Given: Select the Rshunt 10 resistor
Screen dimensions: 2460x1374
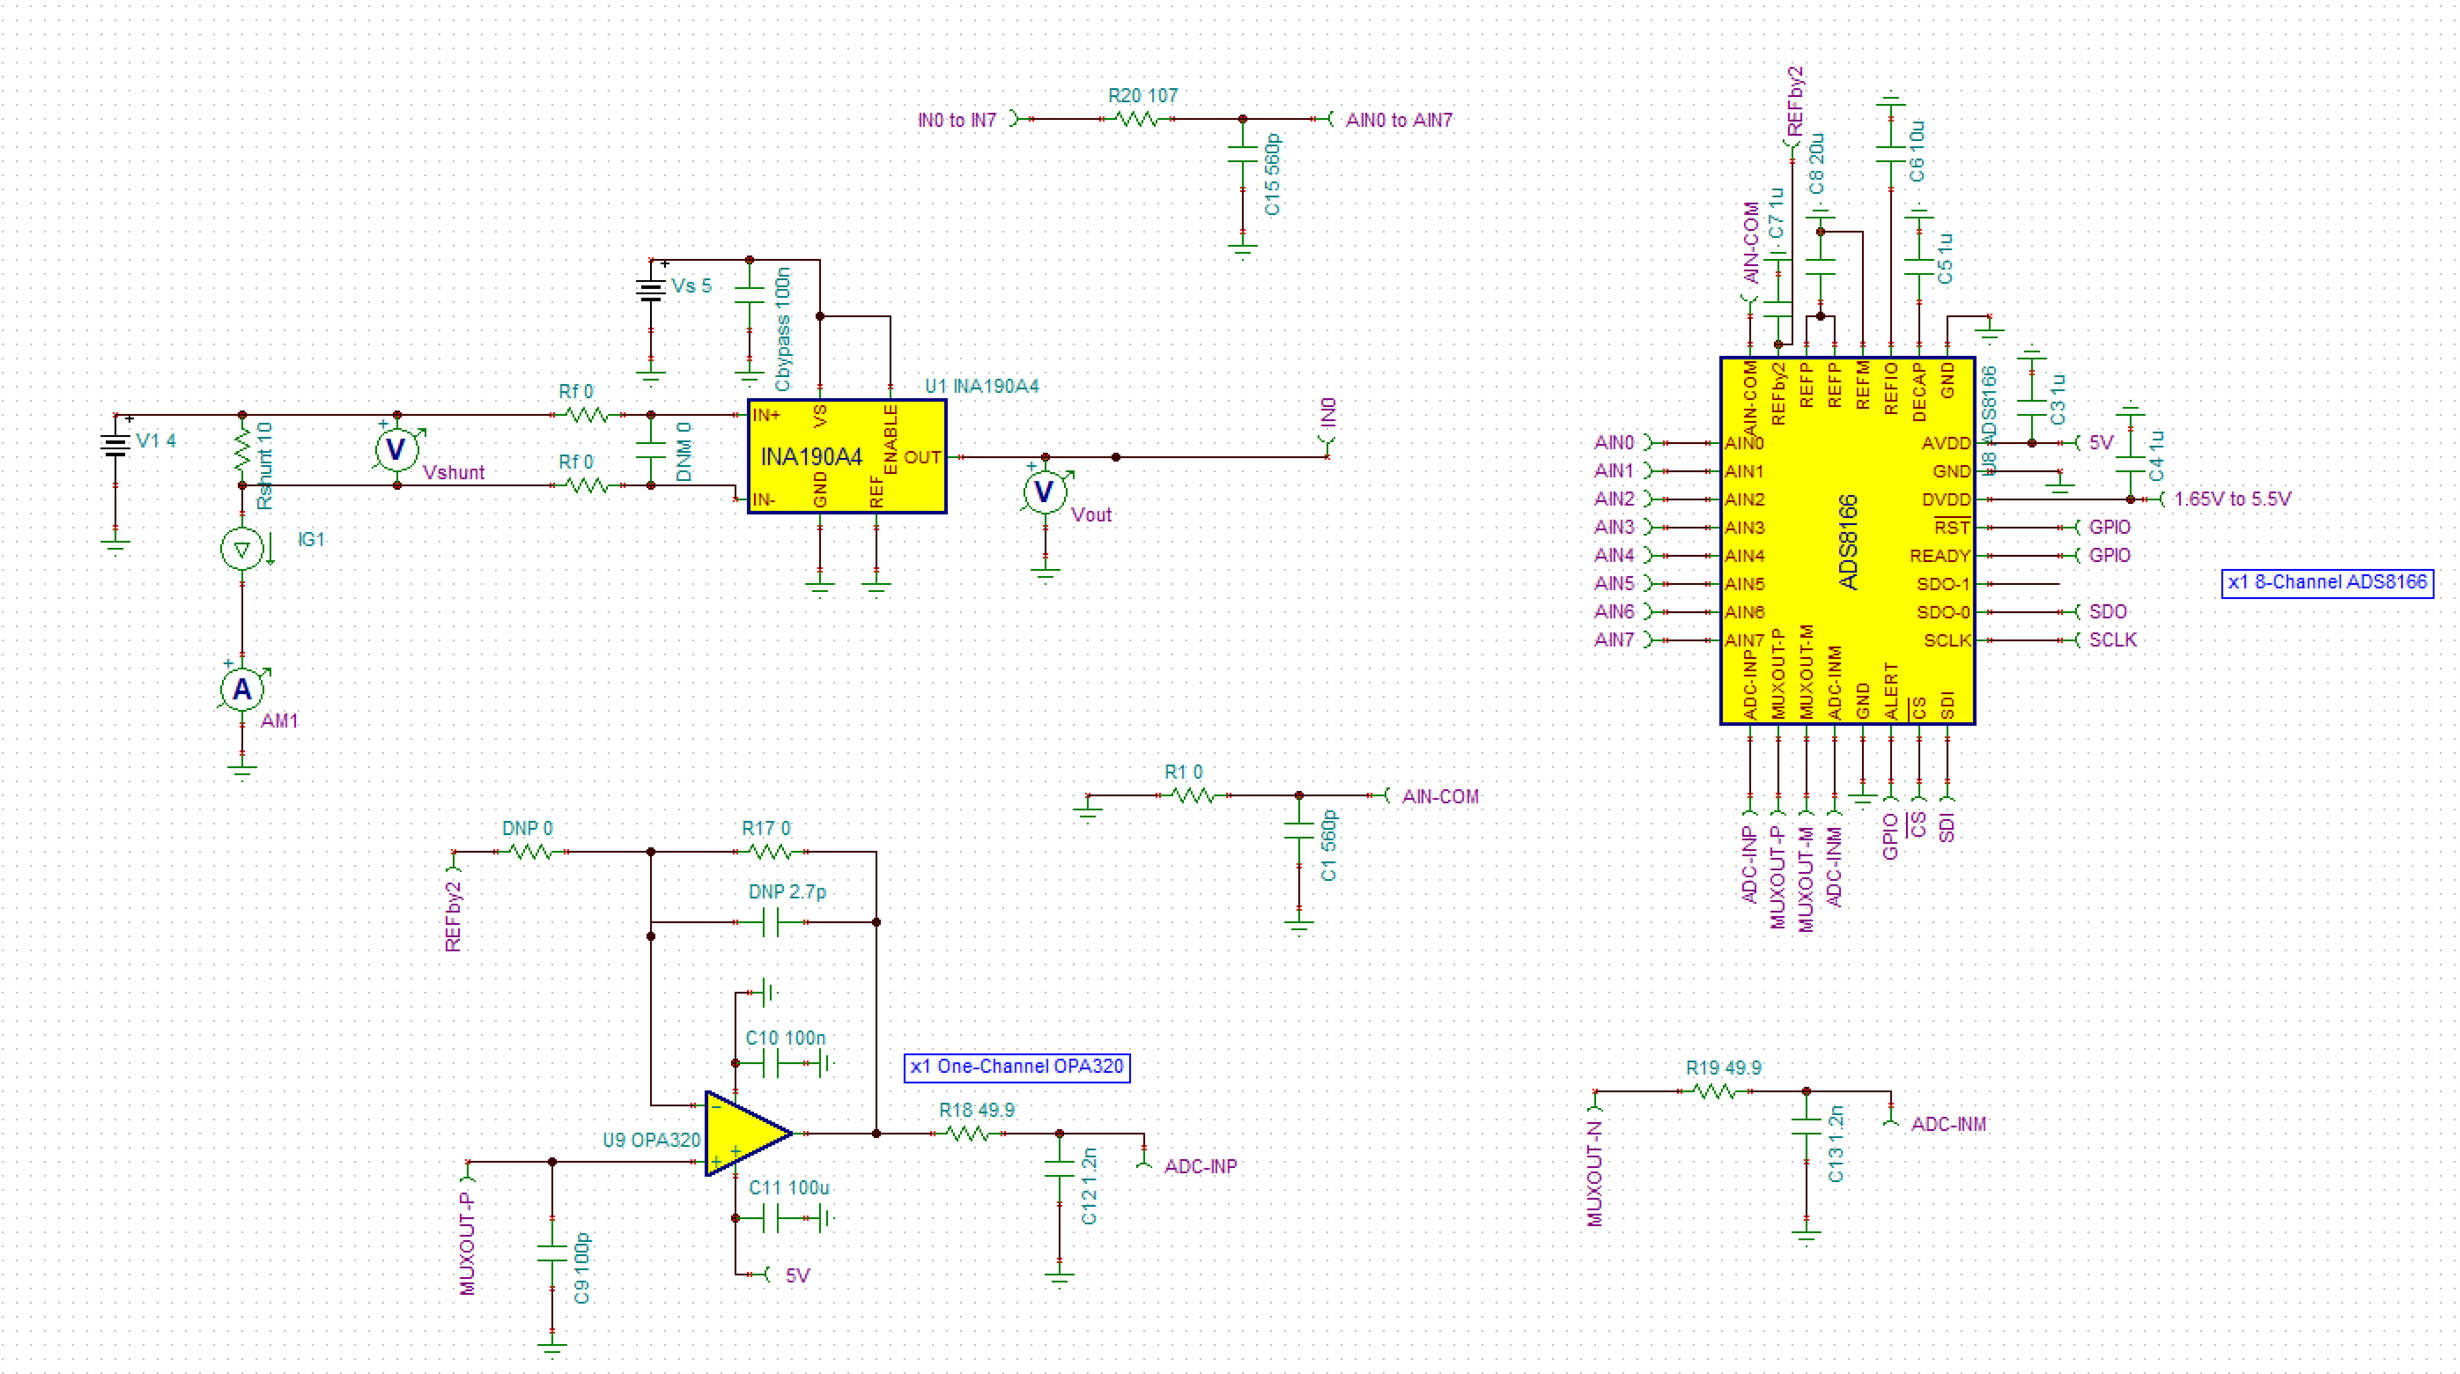Looking at the screenshot, I should [242, 450].
